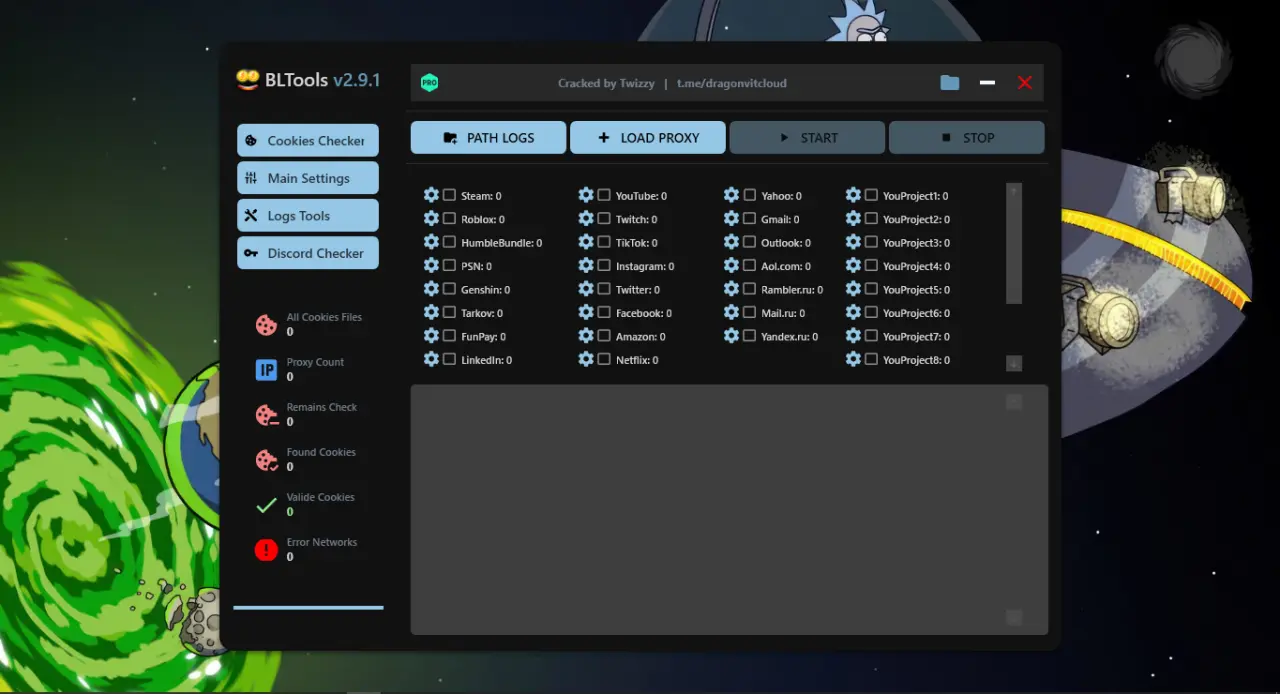The image size is (1280, 694).
Task: Open settings gear for Netflix
Action: coord(586,359)
